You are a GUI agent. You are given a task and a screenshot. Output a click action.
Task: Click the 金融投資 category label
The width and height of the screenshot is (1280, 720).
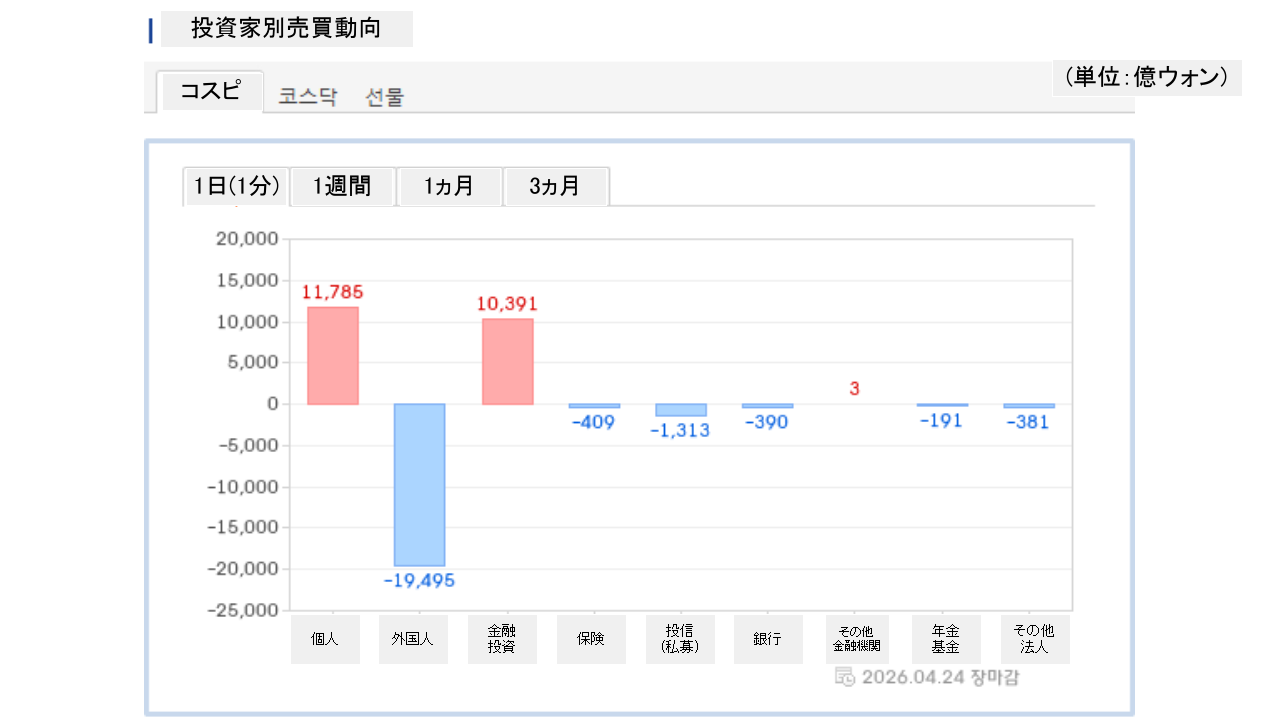502,639
